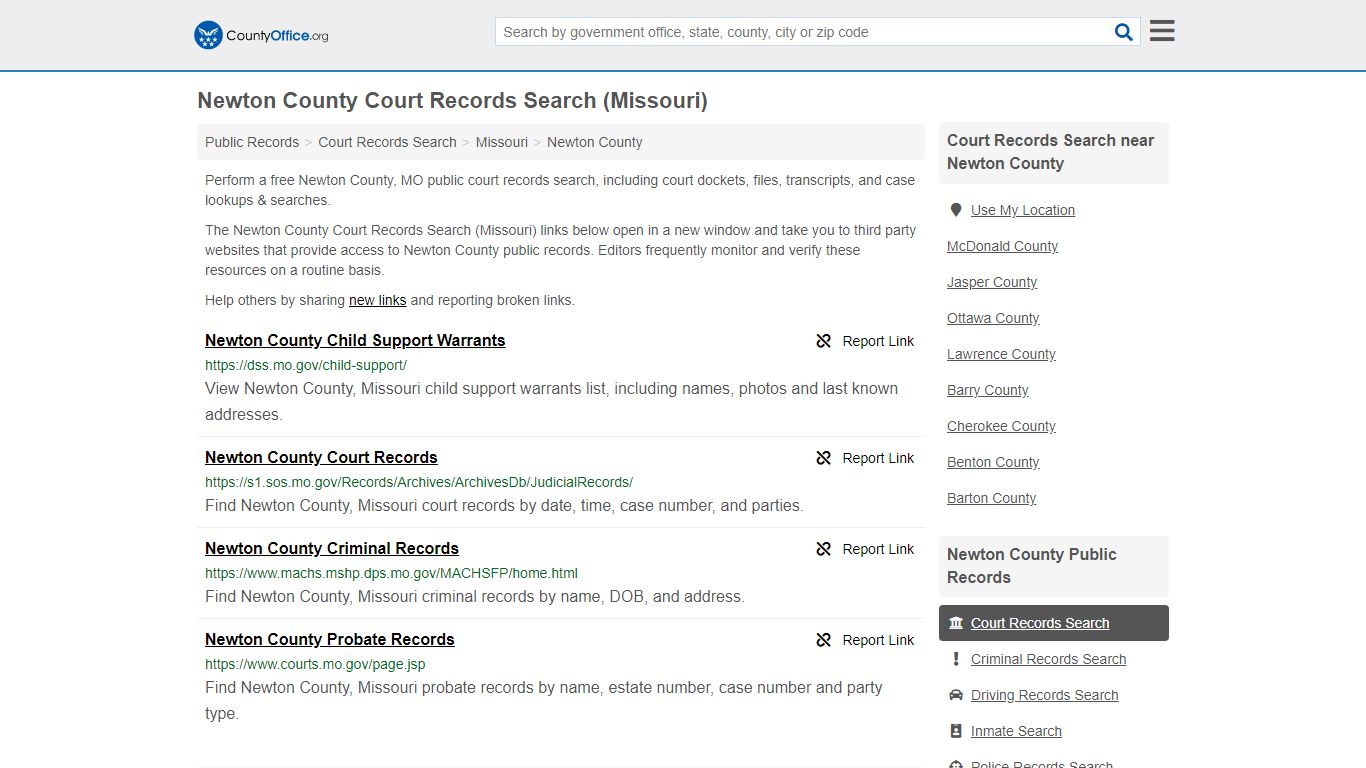Image resolution: width=1366 pixels, height=768 pixels.
Task: Click the 'new links' hyperlink
Action: point(377,300)
